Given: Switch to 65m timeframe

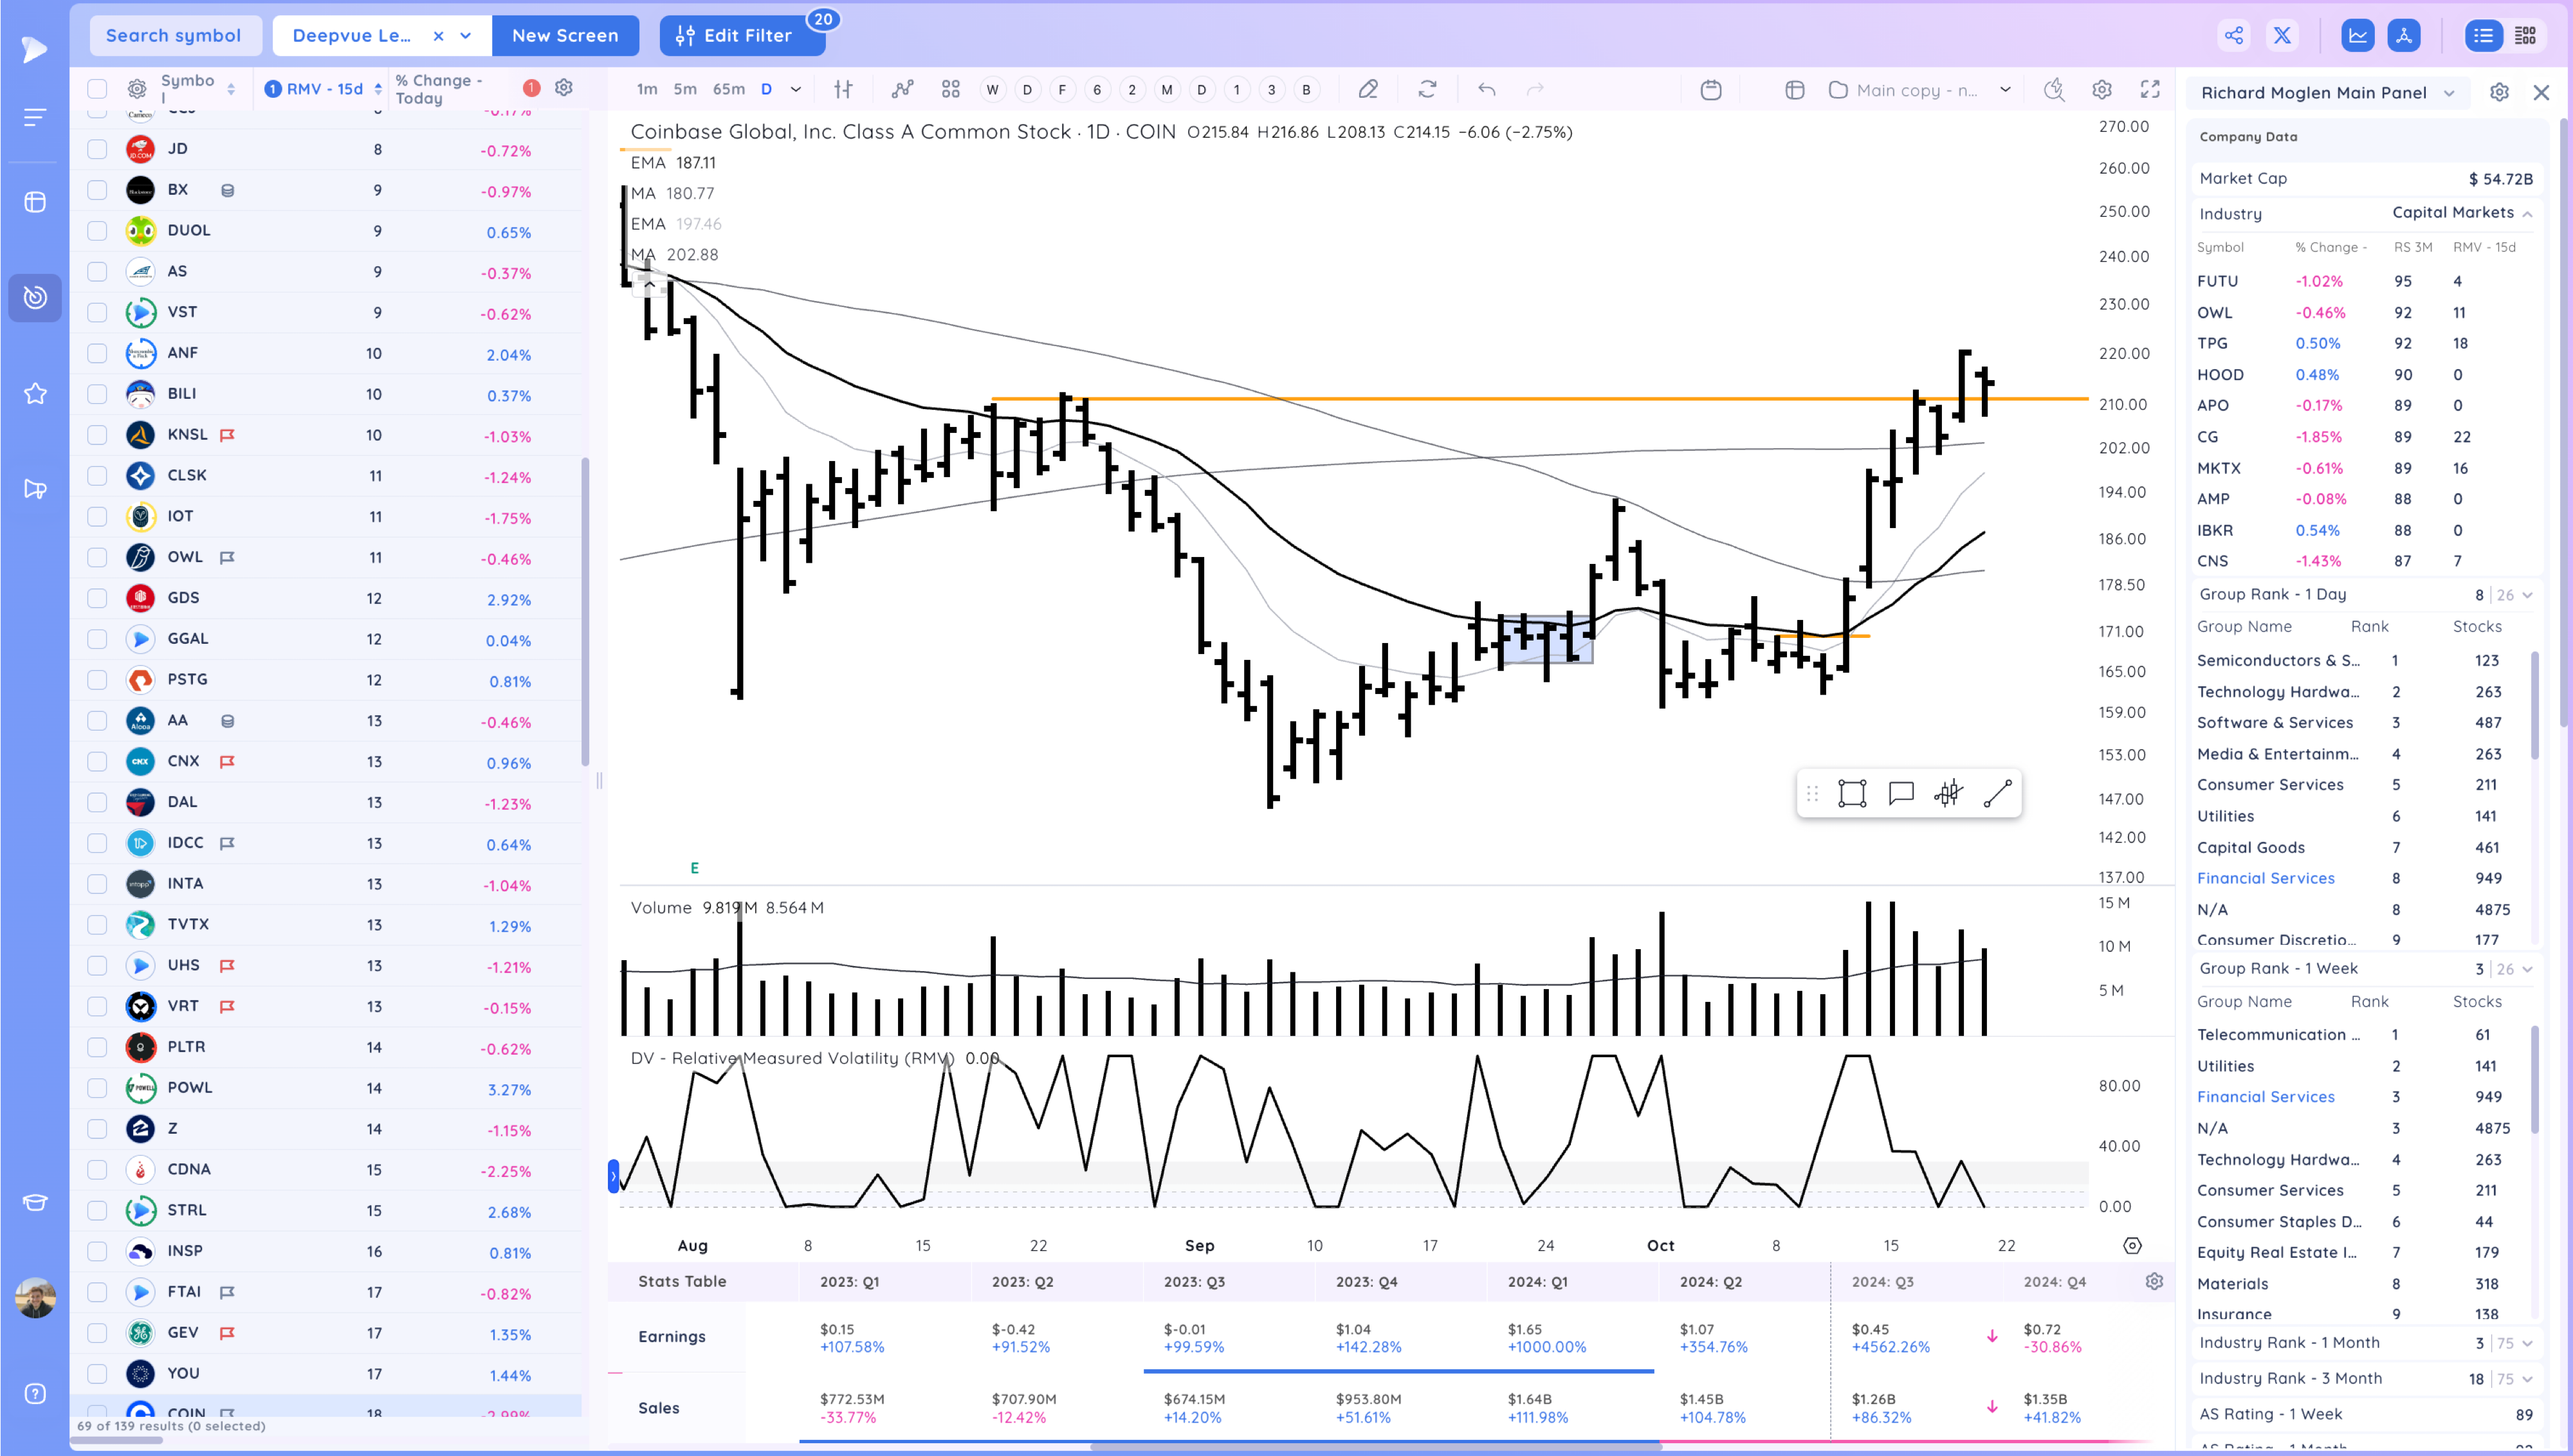Looking at the screenshot, I should tap(728, 90).
